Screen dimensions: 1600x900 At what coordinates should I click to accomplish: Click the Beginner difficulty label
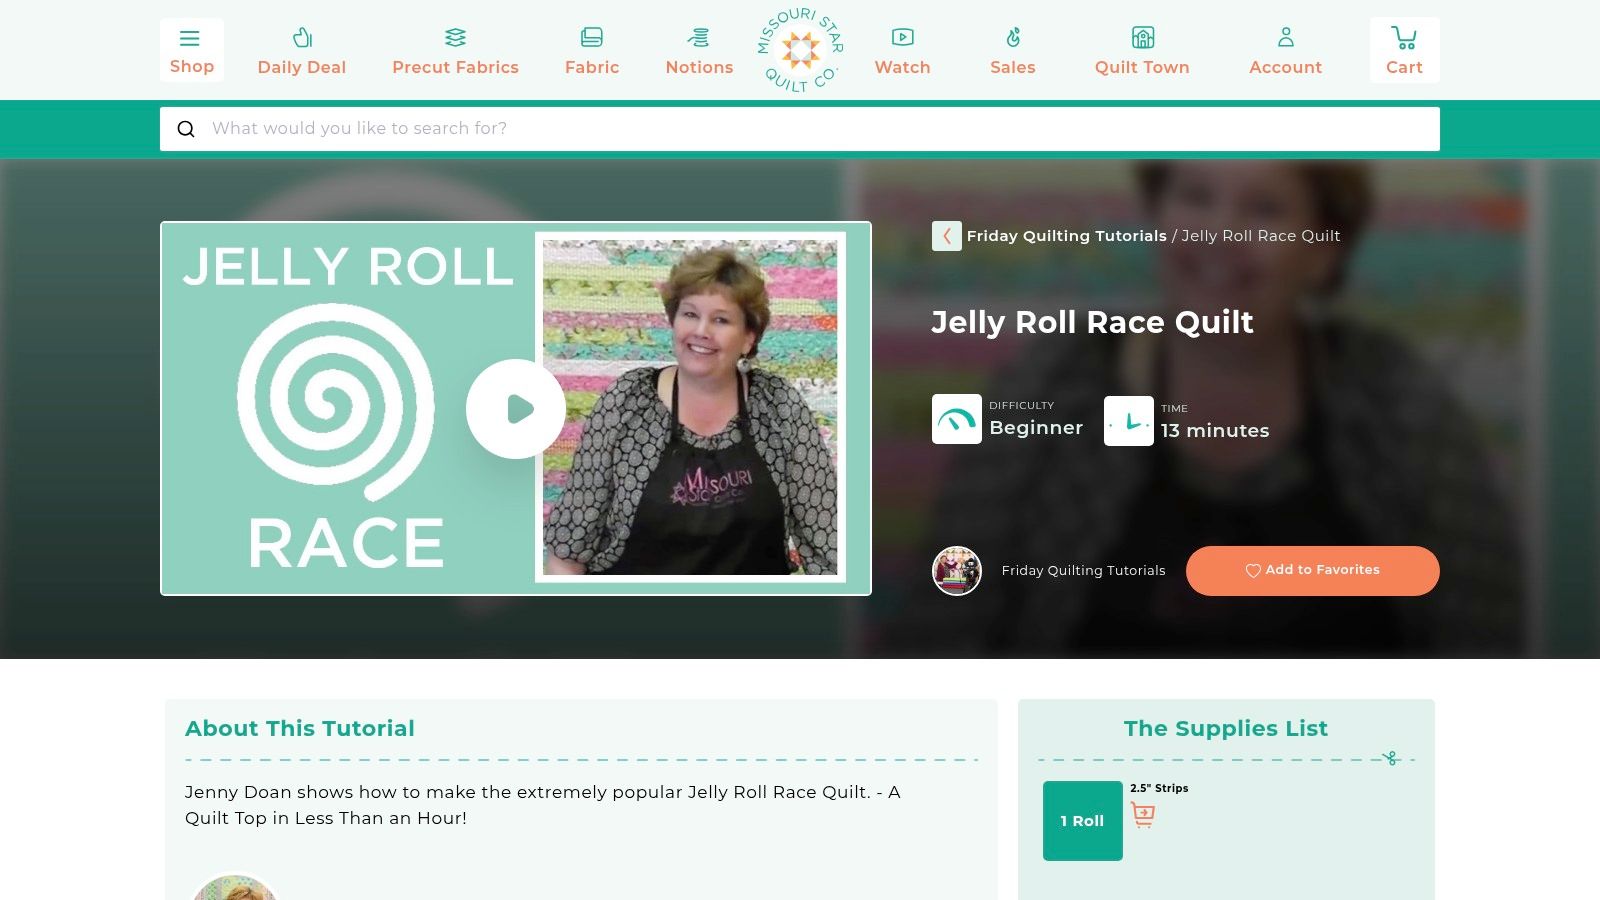click(x=1036, y=428)
